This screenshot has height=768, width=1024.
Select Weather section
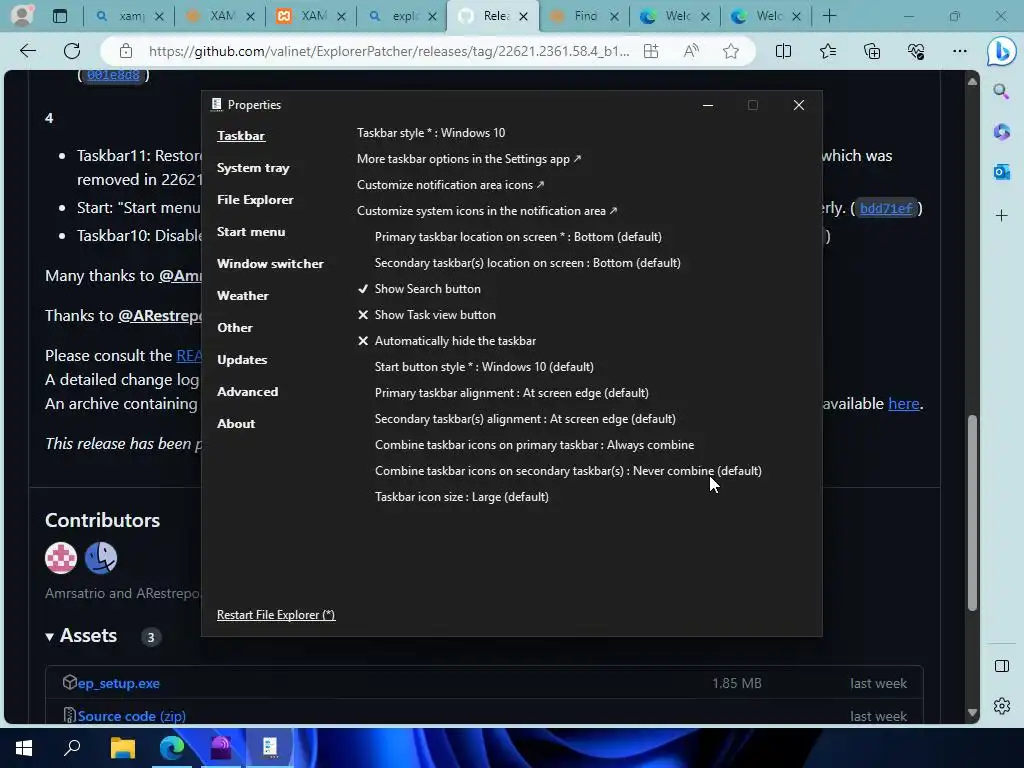pyautogui.click(x=242, y=296)
